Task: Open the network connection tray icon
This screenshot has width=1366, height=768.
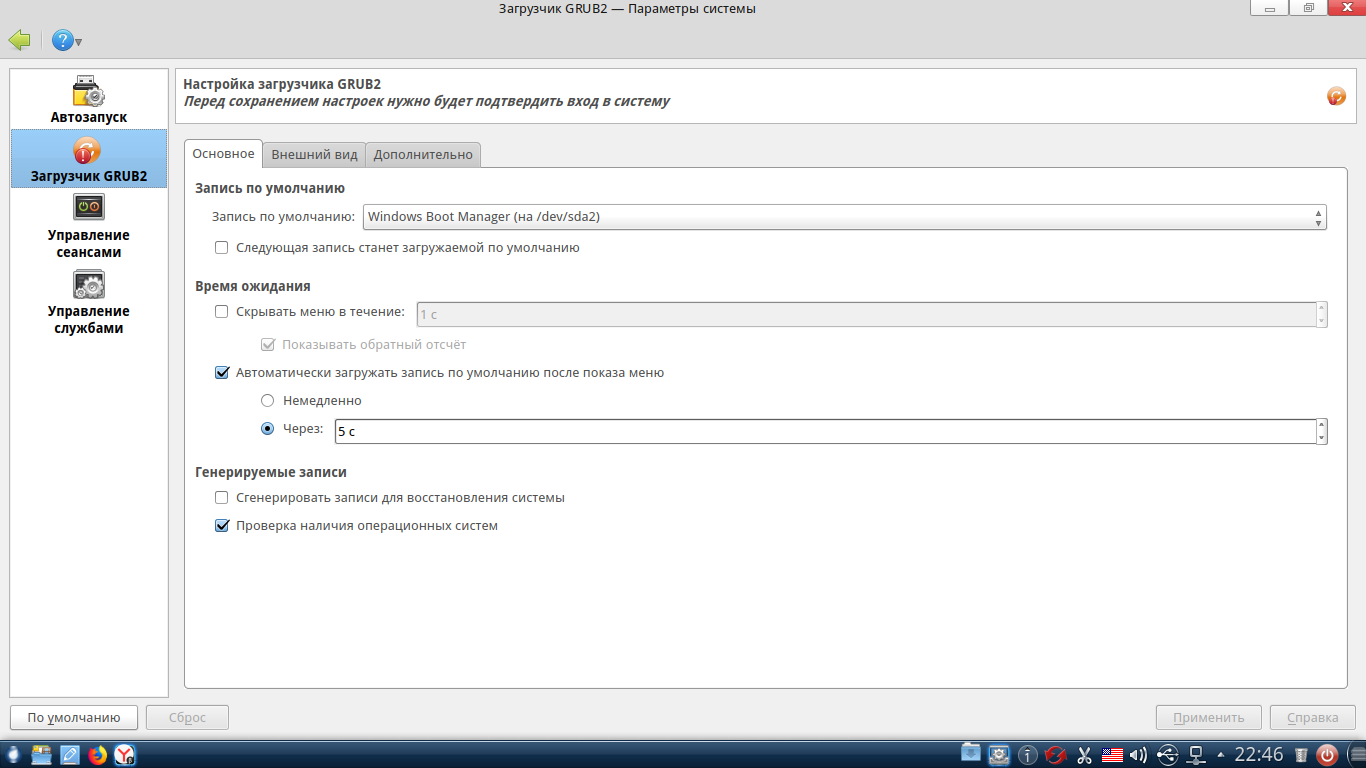Action: click(1195, 755)
